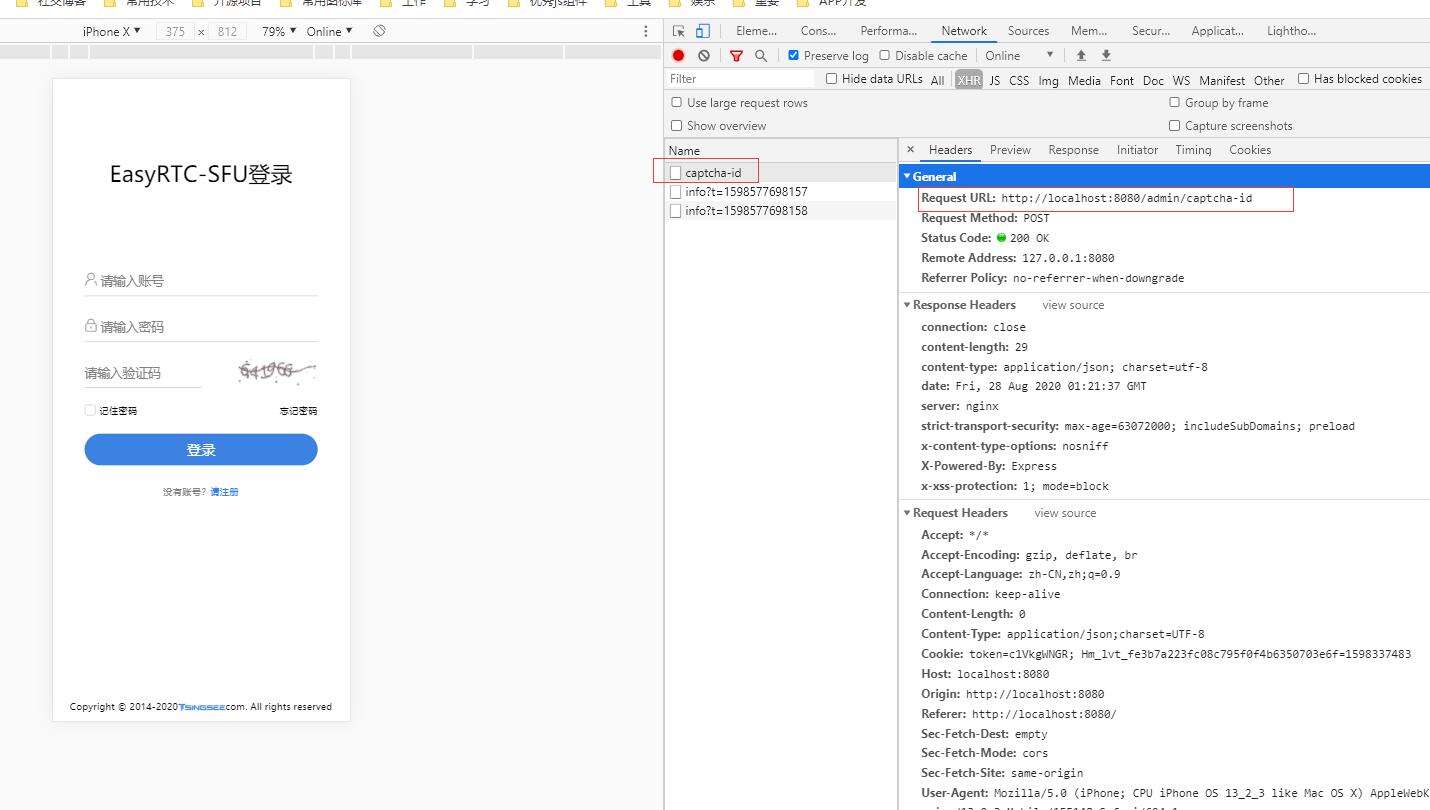Uncheck the Preserve log checkbox
This screenshot has width=1430, height=810.
pyautogui.click(x=794, y=56)
